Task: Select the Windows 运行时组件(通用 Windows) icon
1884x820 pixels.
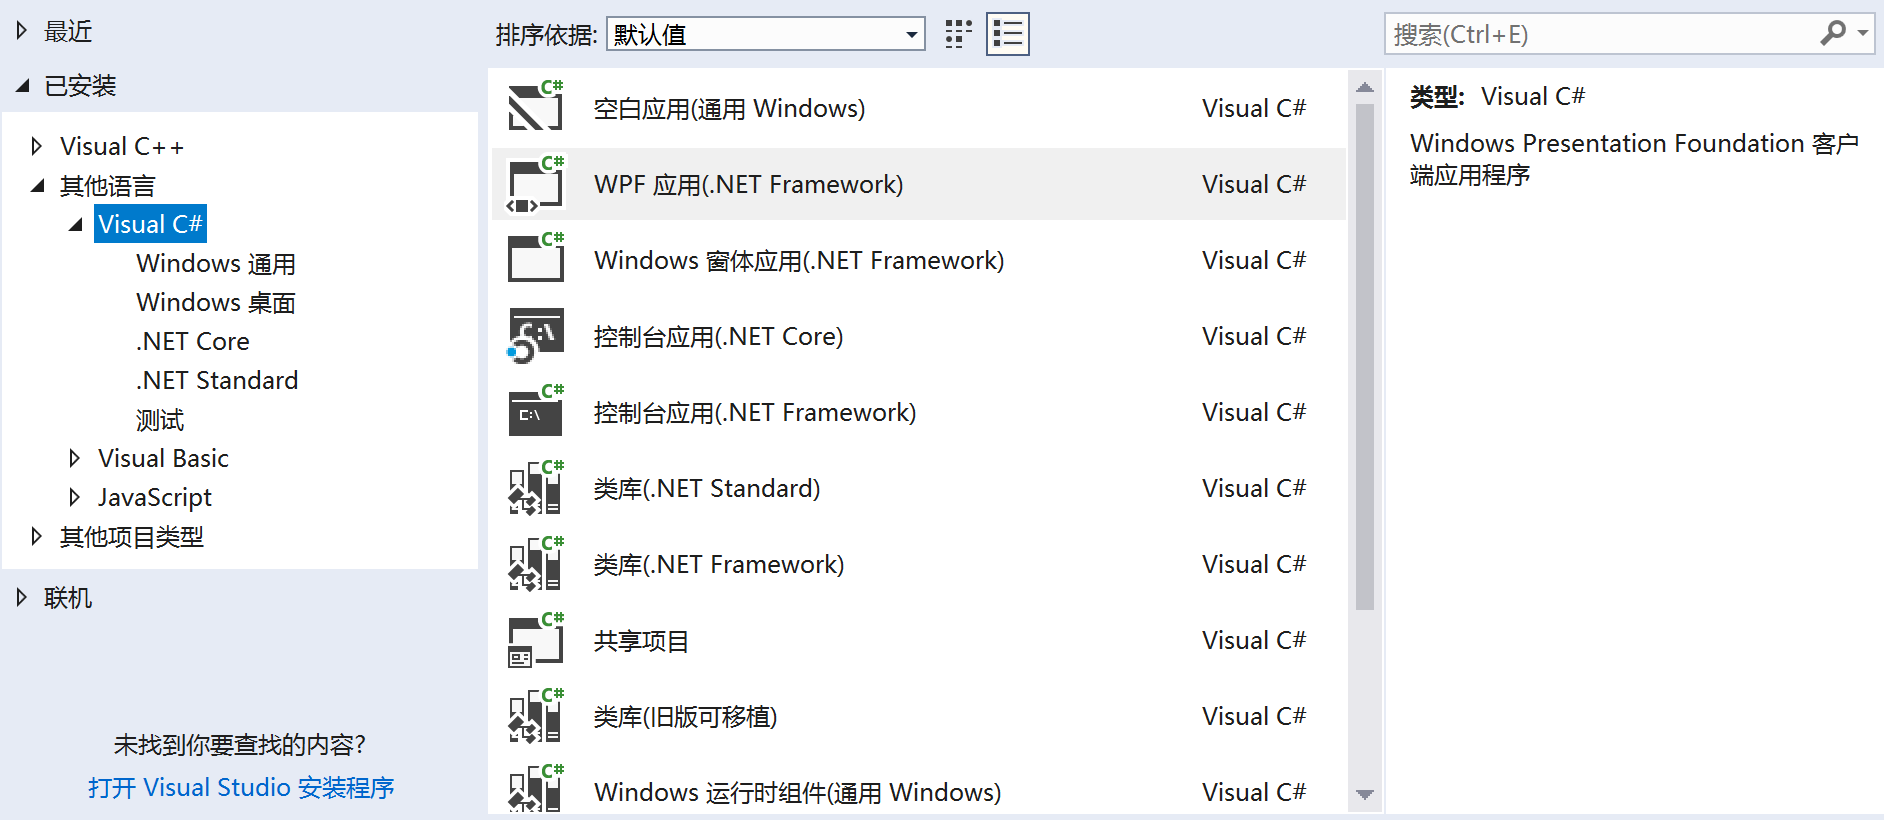Action: (x=535, y=789)
